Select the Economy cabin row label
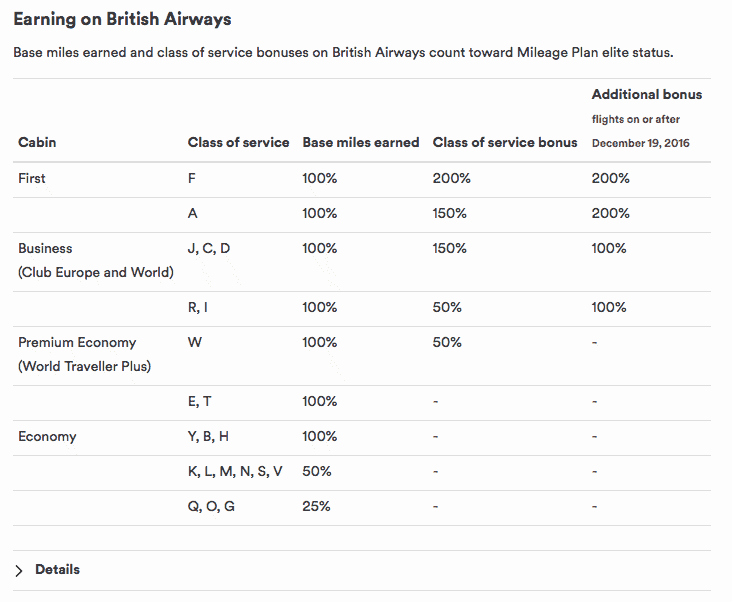Viewport: 732px width, 602px height. pos(47,436)
